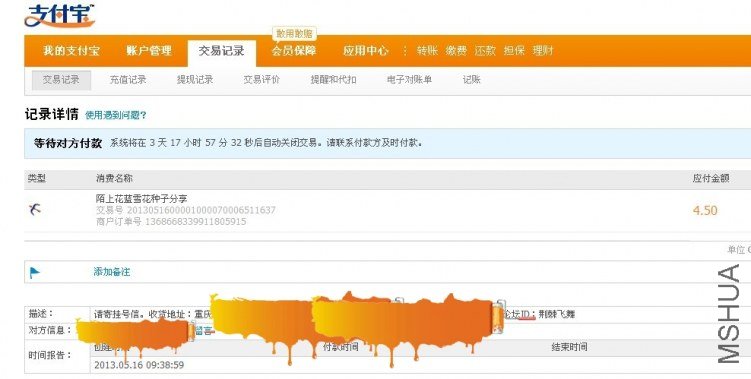Click the 还款 shortcut link

(485, 51)
